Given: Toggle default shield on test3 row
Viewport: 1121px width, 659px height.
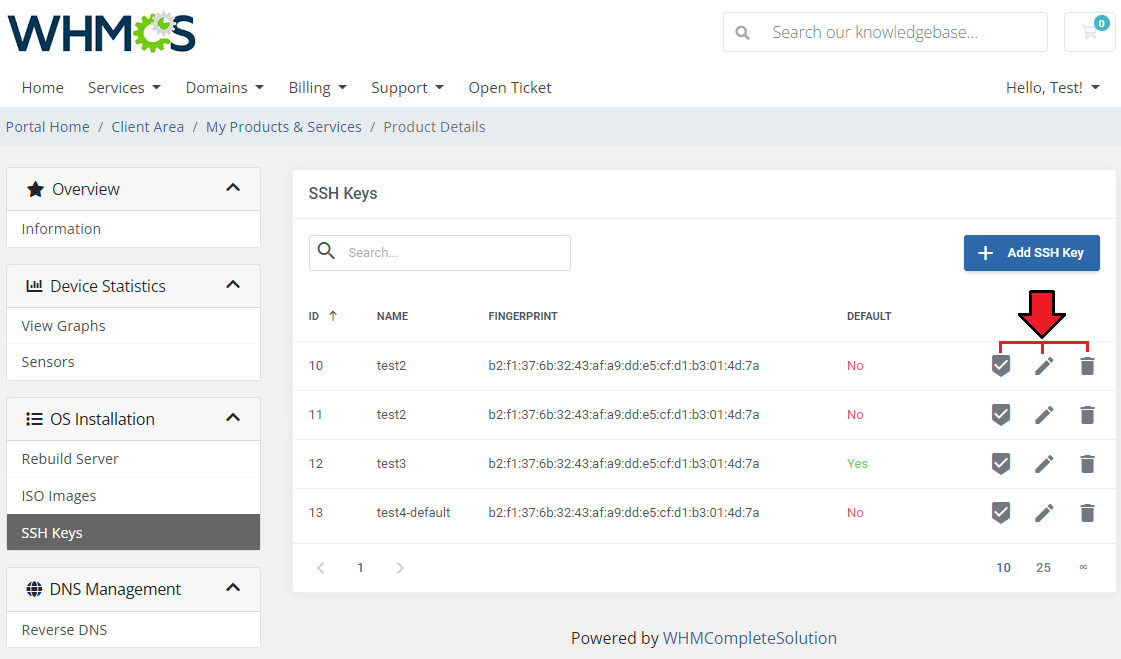Looking at the screenshot, I should pyautogui.click(x=1000, y=464).
